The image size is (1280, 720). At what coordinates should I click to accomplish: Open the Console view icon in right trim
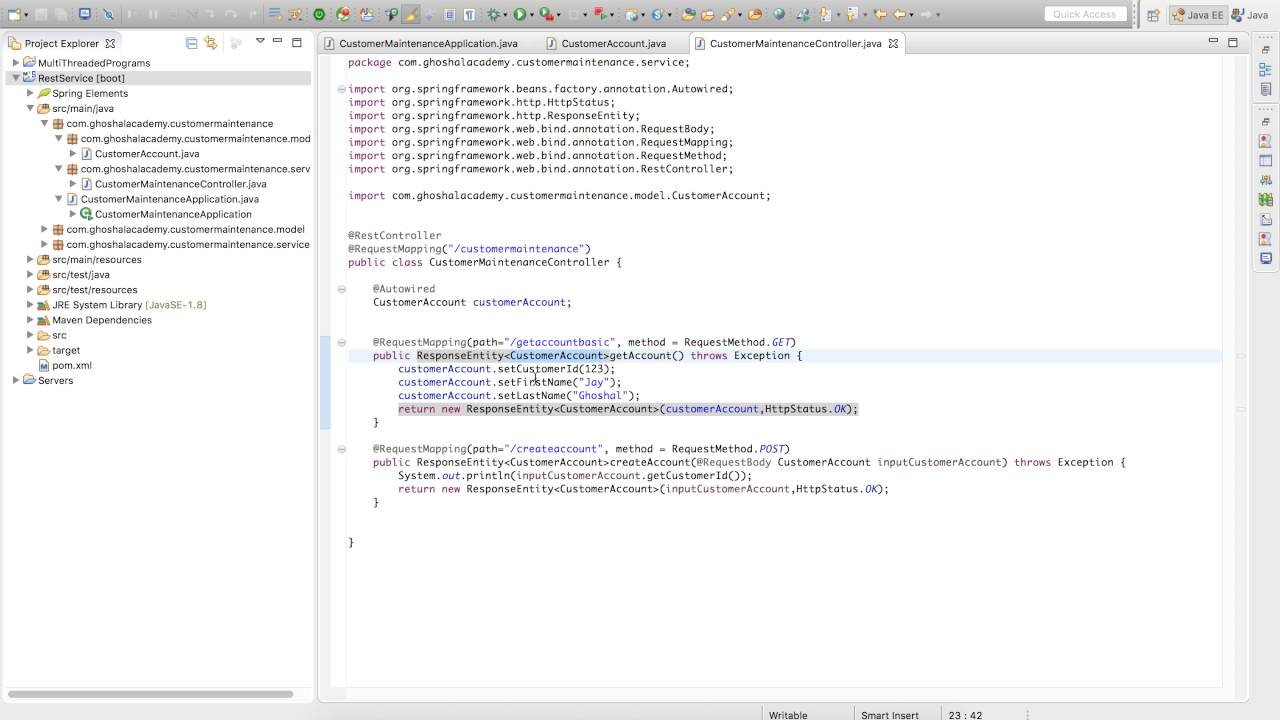1266,258
